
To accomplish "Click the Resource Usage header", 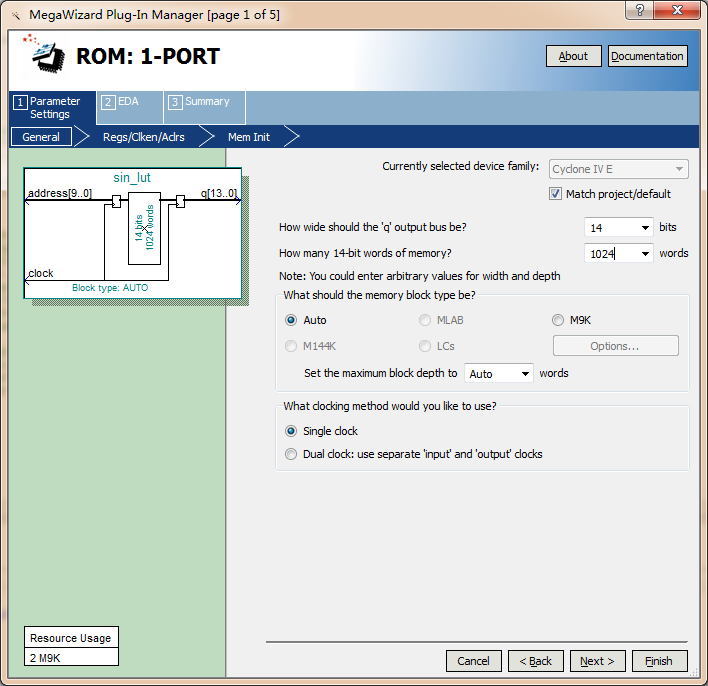I will (70, 638).
